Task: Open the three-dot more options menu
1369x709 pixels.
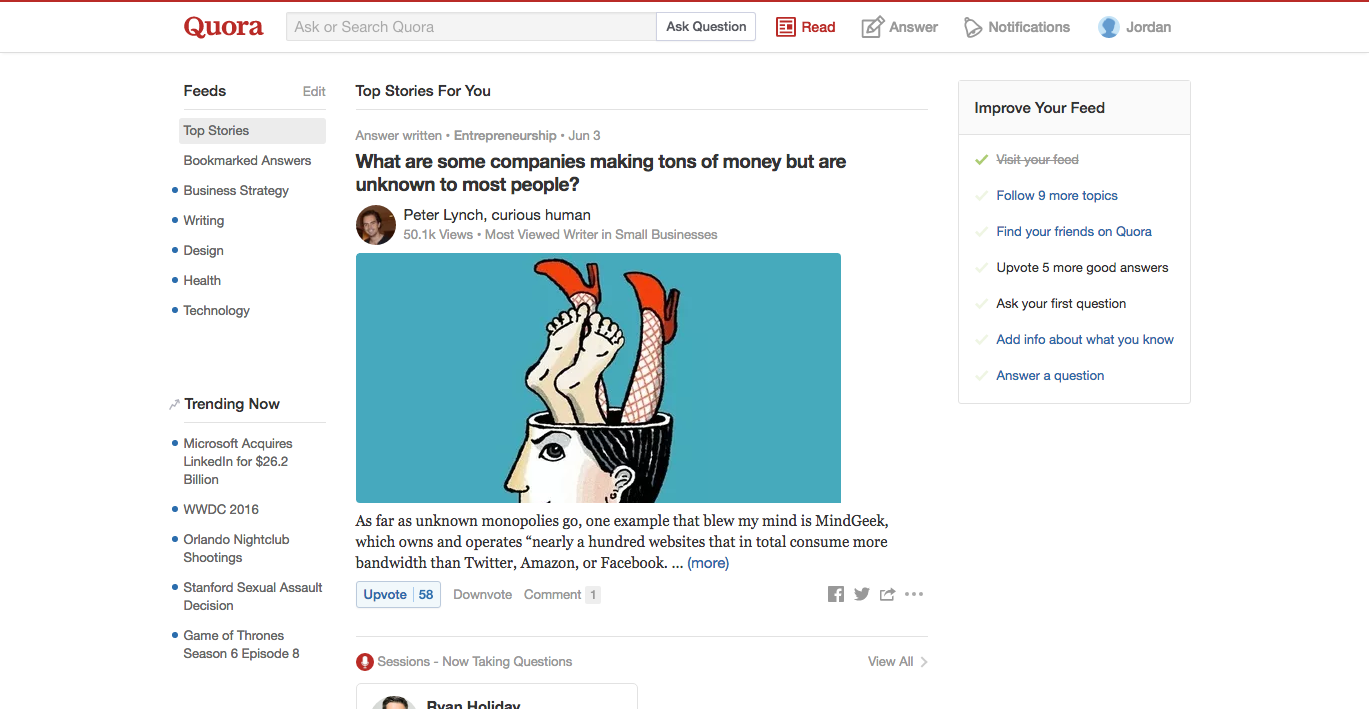Action: coord(914,594)
